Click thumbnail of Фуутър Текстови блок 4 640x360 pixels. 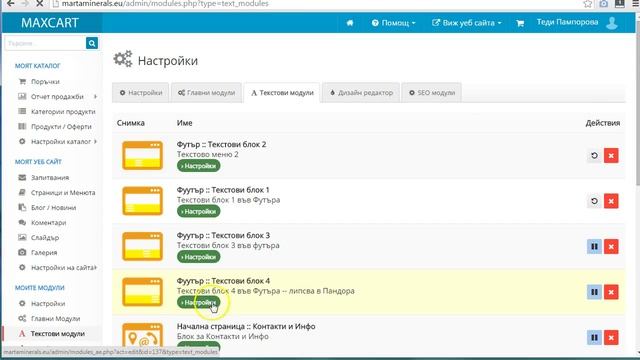click(142, 292)
